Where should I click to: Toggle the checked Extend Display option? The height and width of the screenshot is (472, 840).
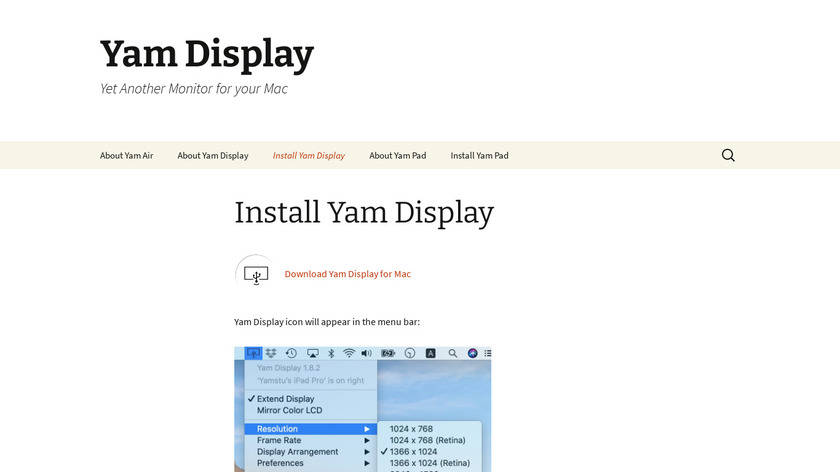click(285, 399)
